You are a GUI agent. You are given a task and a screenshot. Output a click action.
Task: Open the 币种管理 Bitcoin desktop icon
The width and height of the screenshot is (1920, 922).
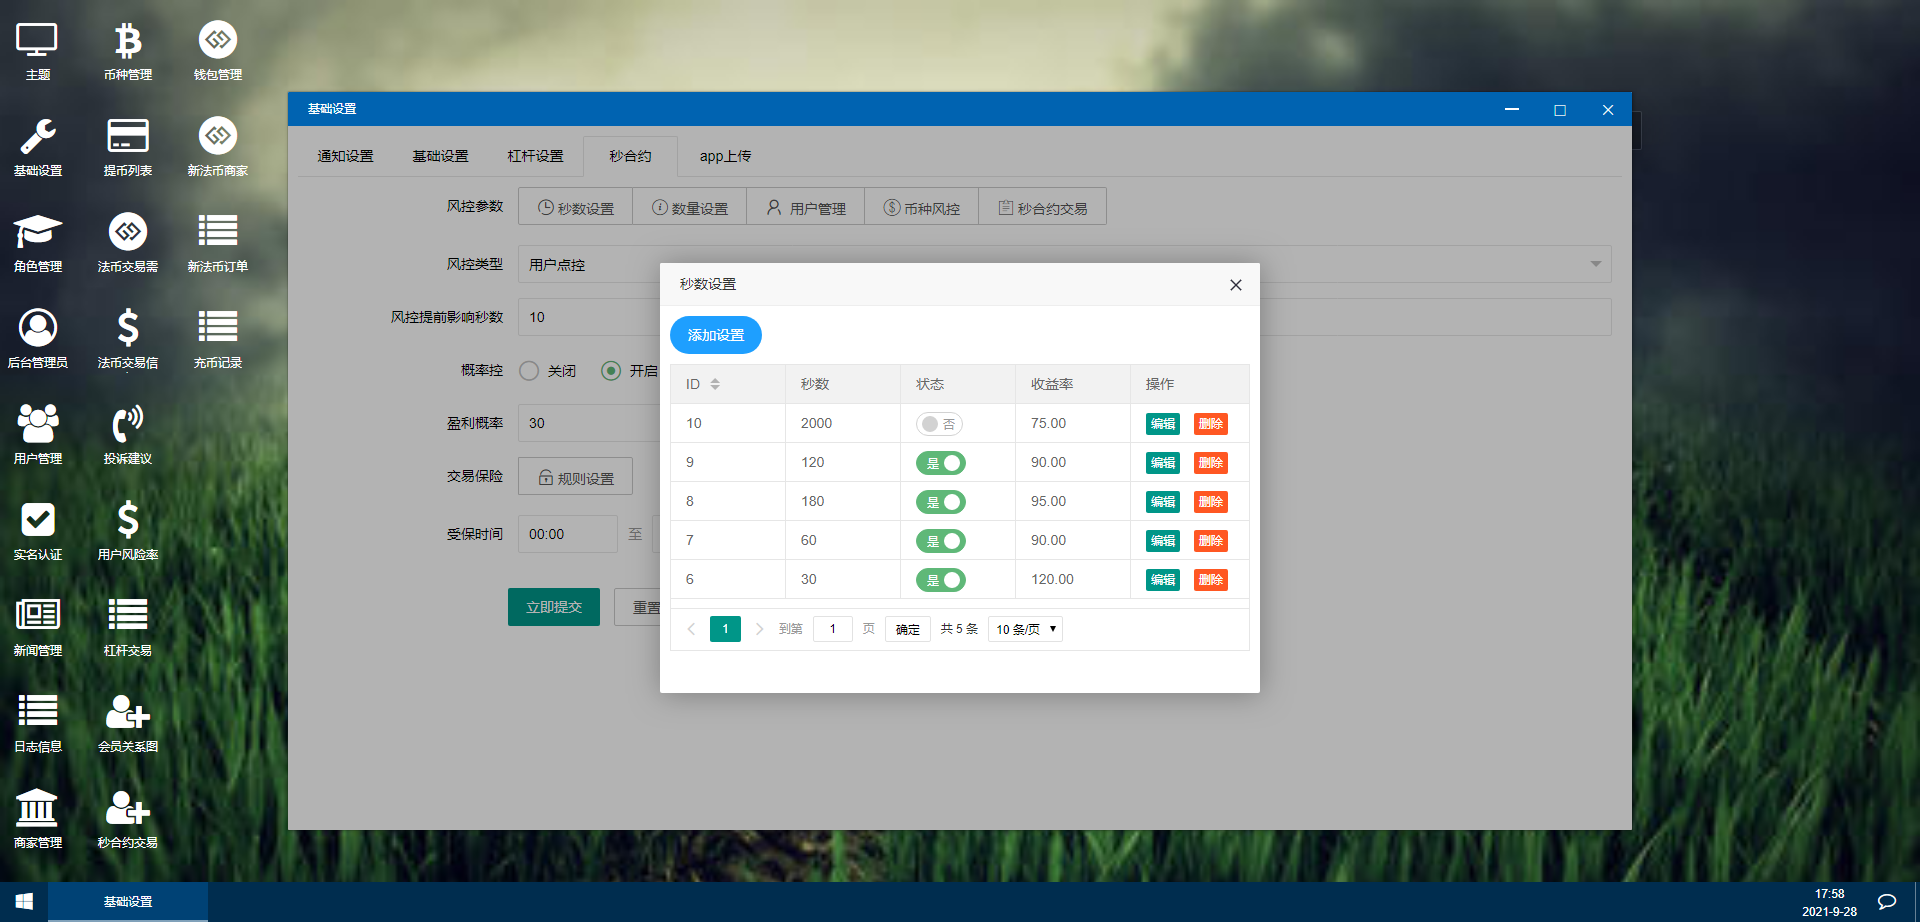[x=128, y=41]
